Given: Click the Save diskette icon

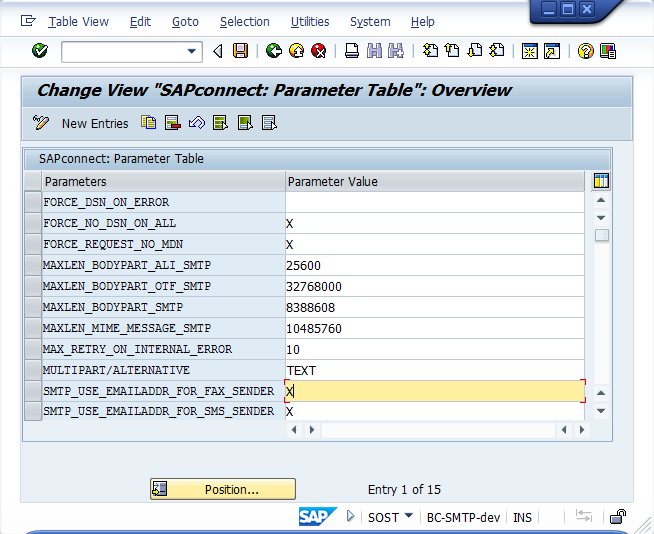Looking at the screenshot, I should [240, 51].
